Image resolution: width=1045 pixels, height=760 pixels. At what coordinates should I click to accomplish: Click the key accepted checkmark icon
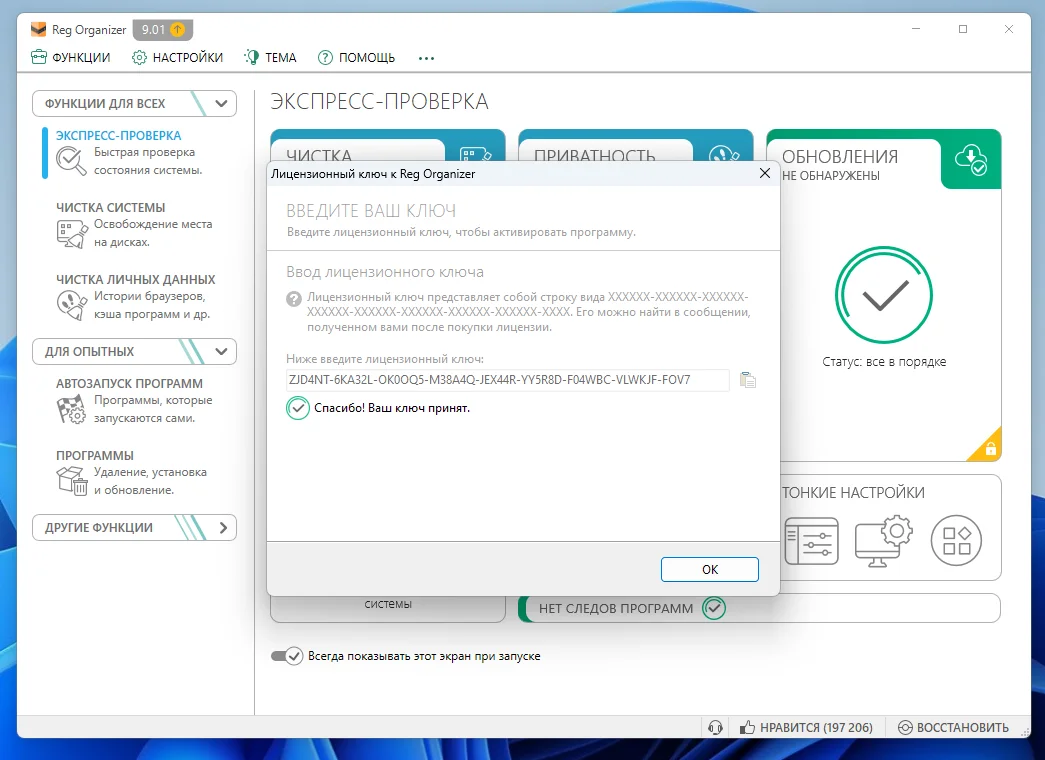[298, 408]
